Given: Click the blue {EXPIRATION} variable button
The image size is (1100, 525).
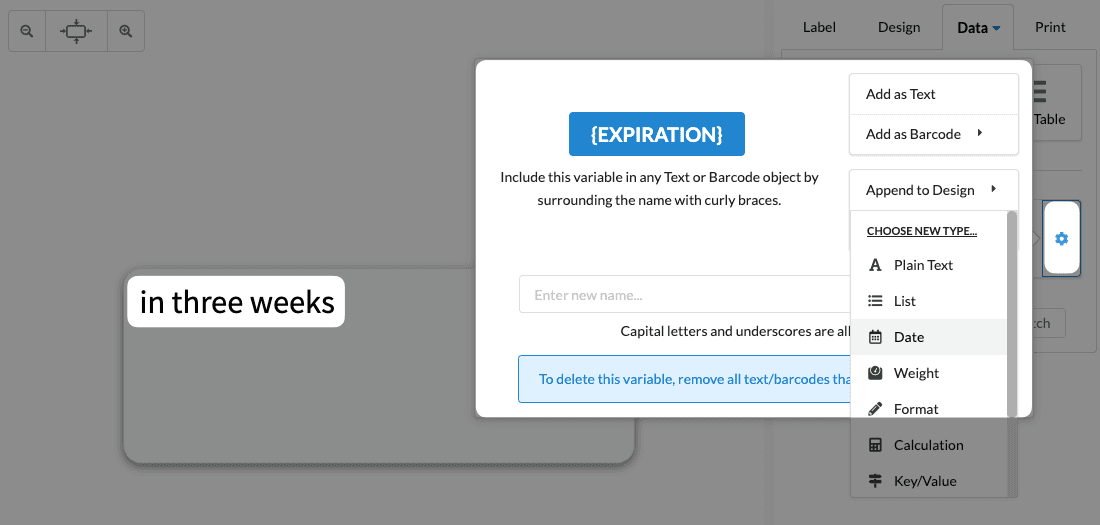Looking at the screenshot, I should pos(657,134).
